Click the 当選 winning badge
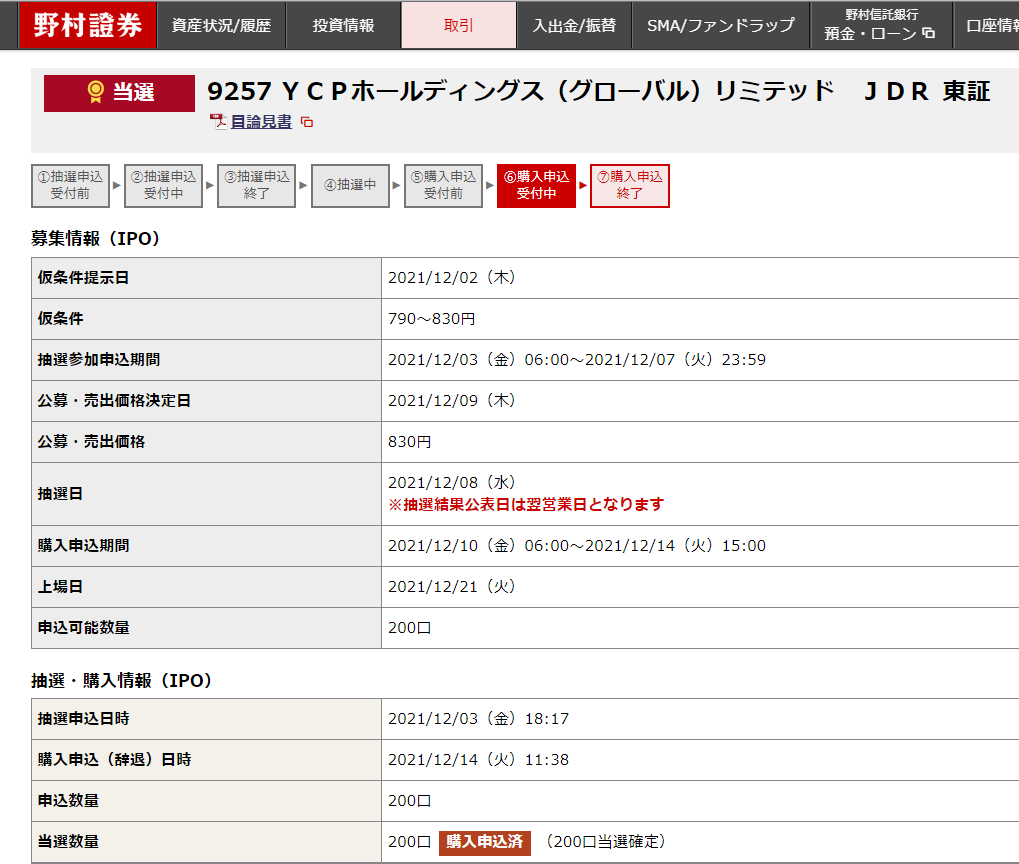Screen dimensions: 1019x864 point(120,93)
